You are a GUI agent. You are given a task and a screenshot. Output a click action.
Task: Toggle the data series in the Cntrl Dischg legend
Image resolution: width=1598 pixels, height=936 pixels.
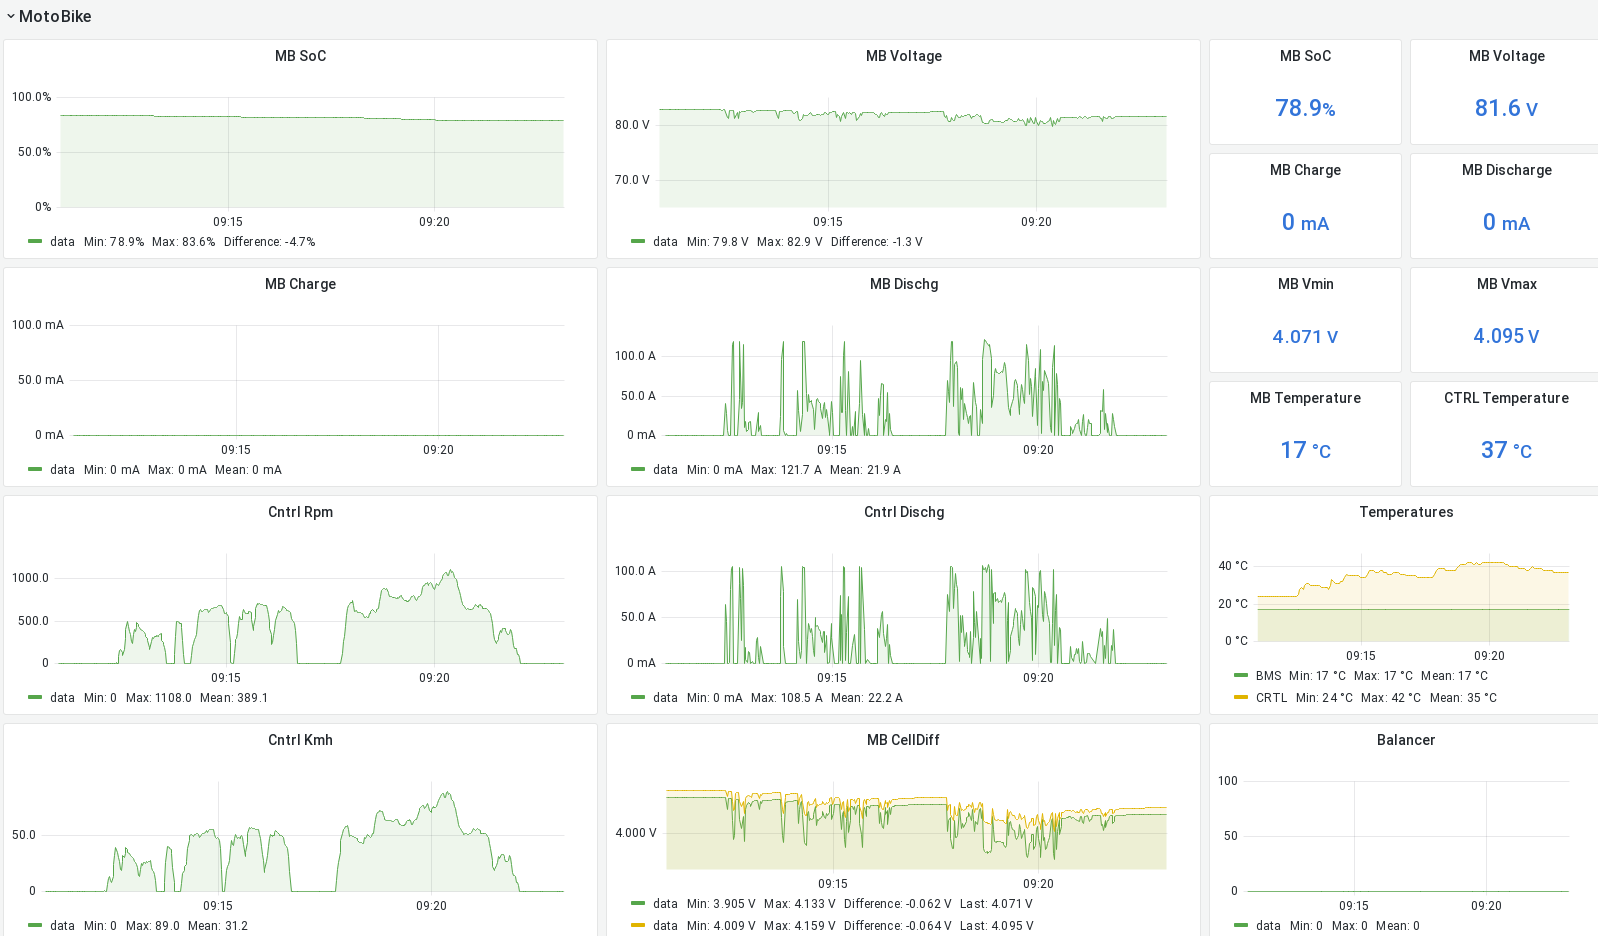665,698
